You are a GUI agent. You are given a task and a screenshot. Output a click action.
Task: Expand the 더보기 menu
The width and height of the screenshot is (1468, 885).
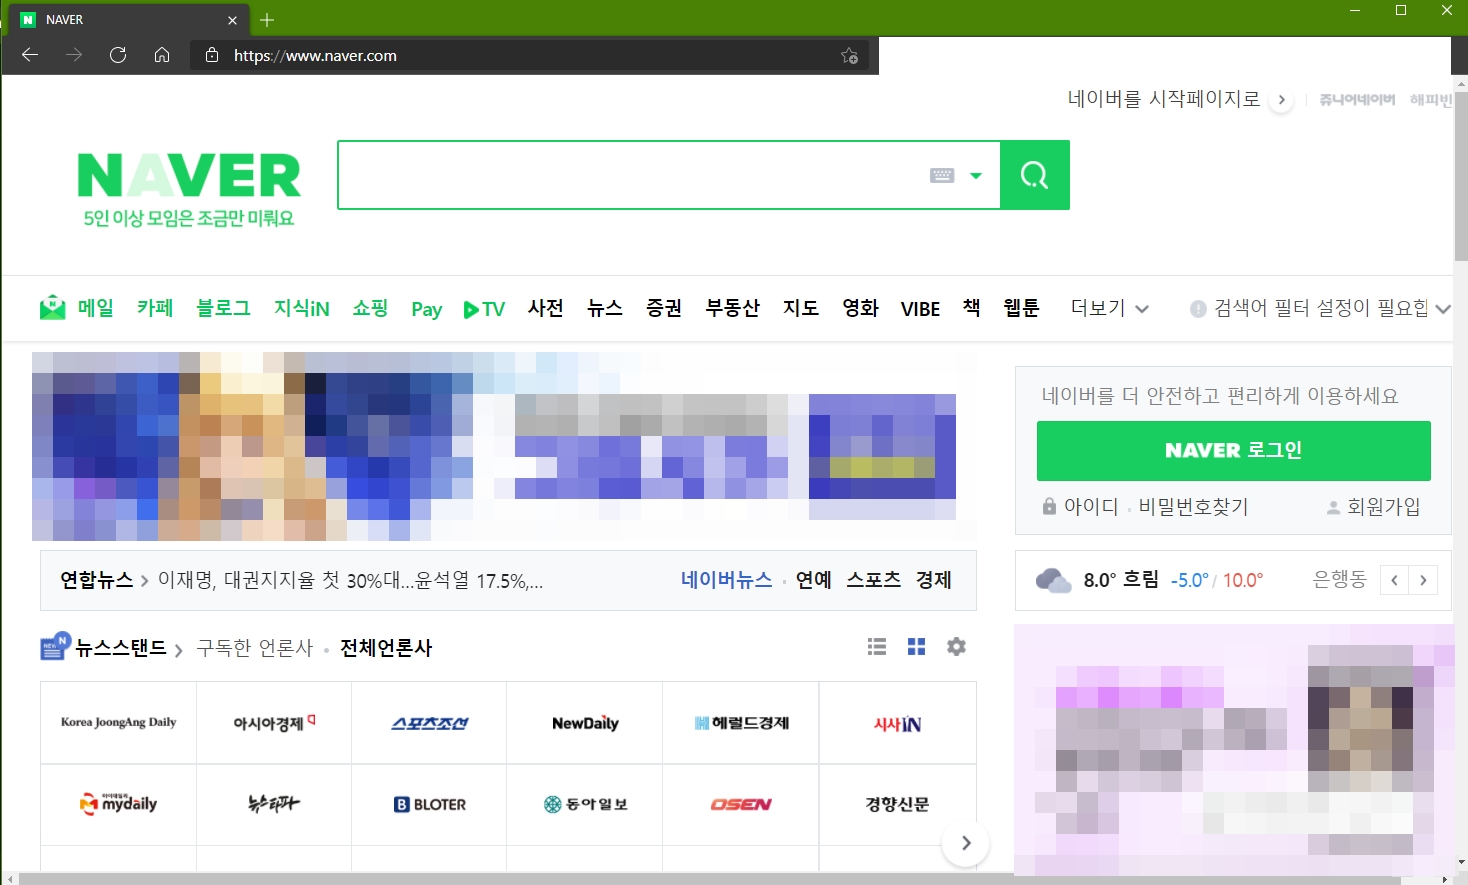click(1109, 308)
